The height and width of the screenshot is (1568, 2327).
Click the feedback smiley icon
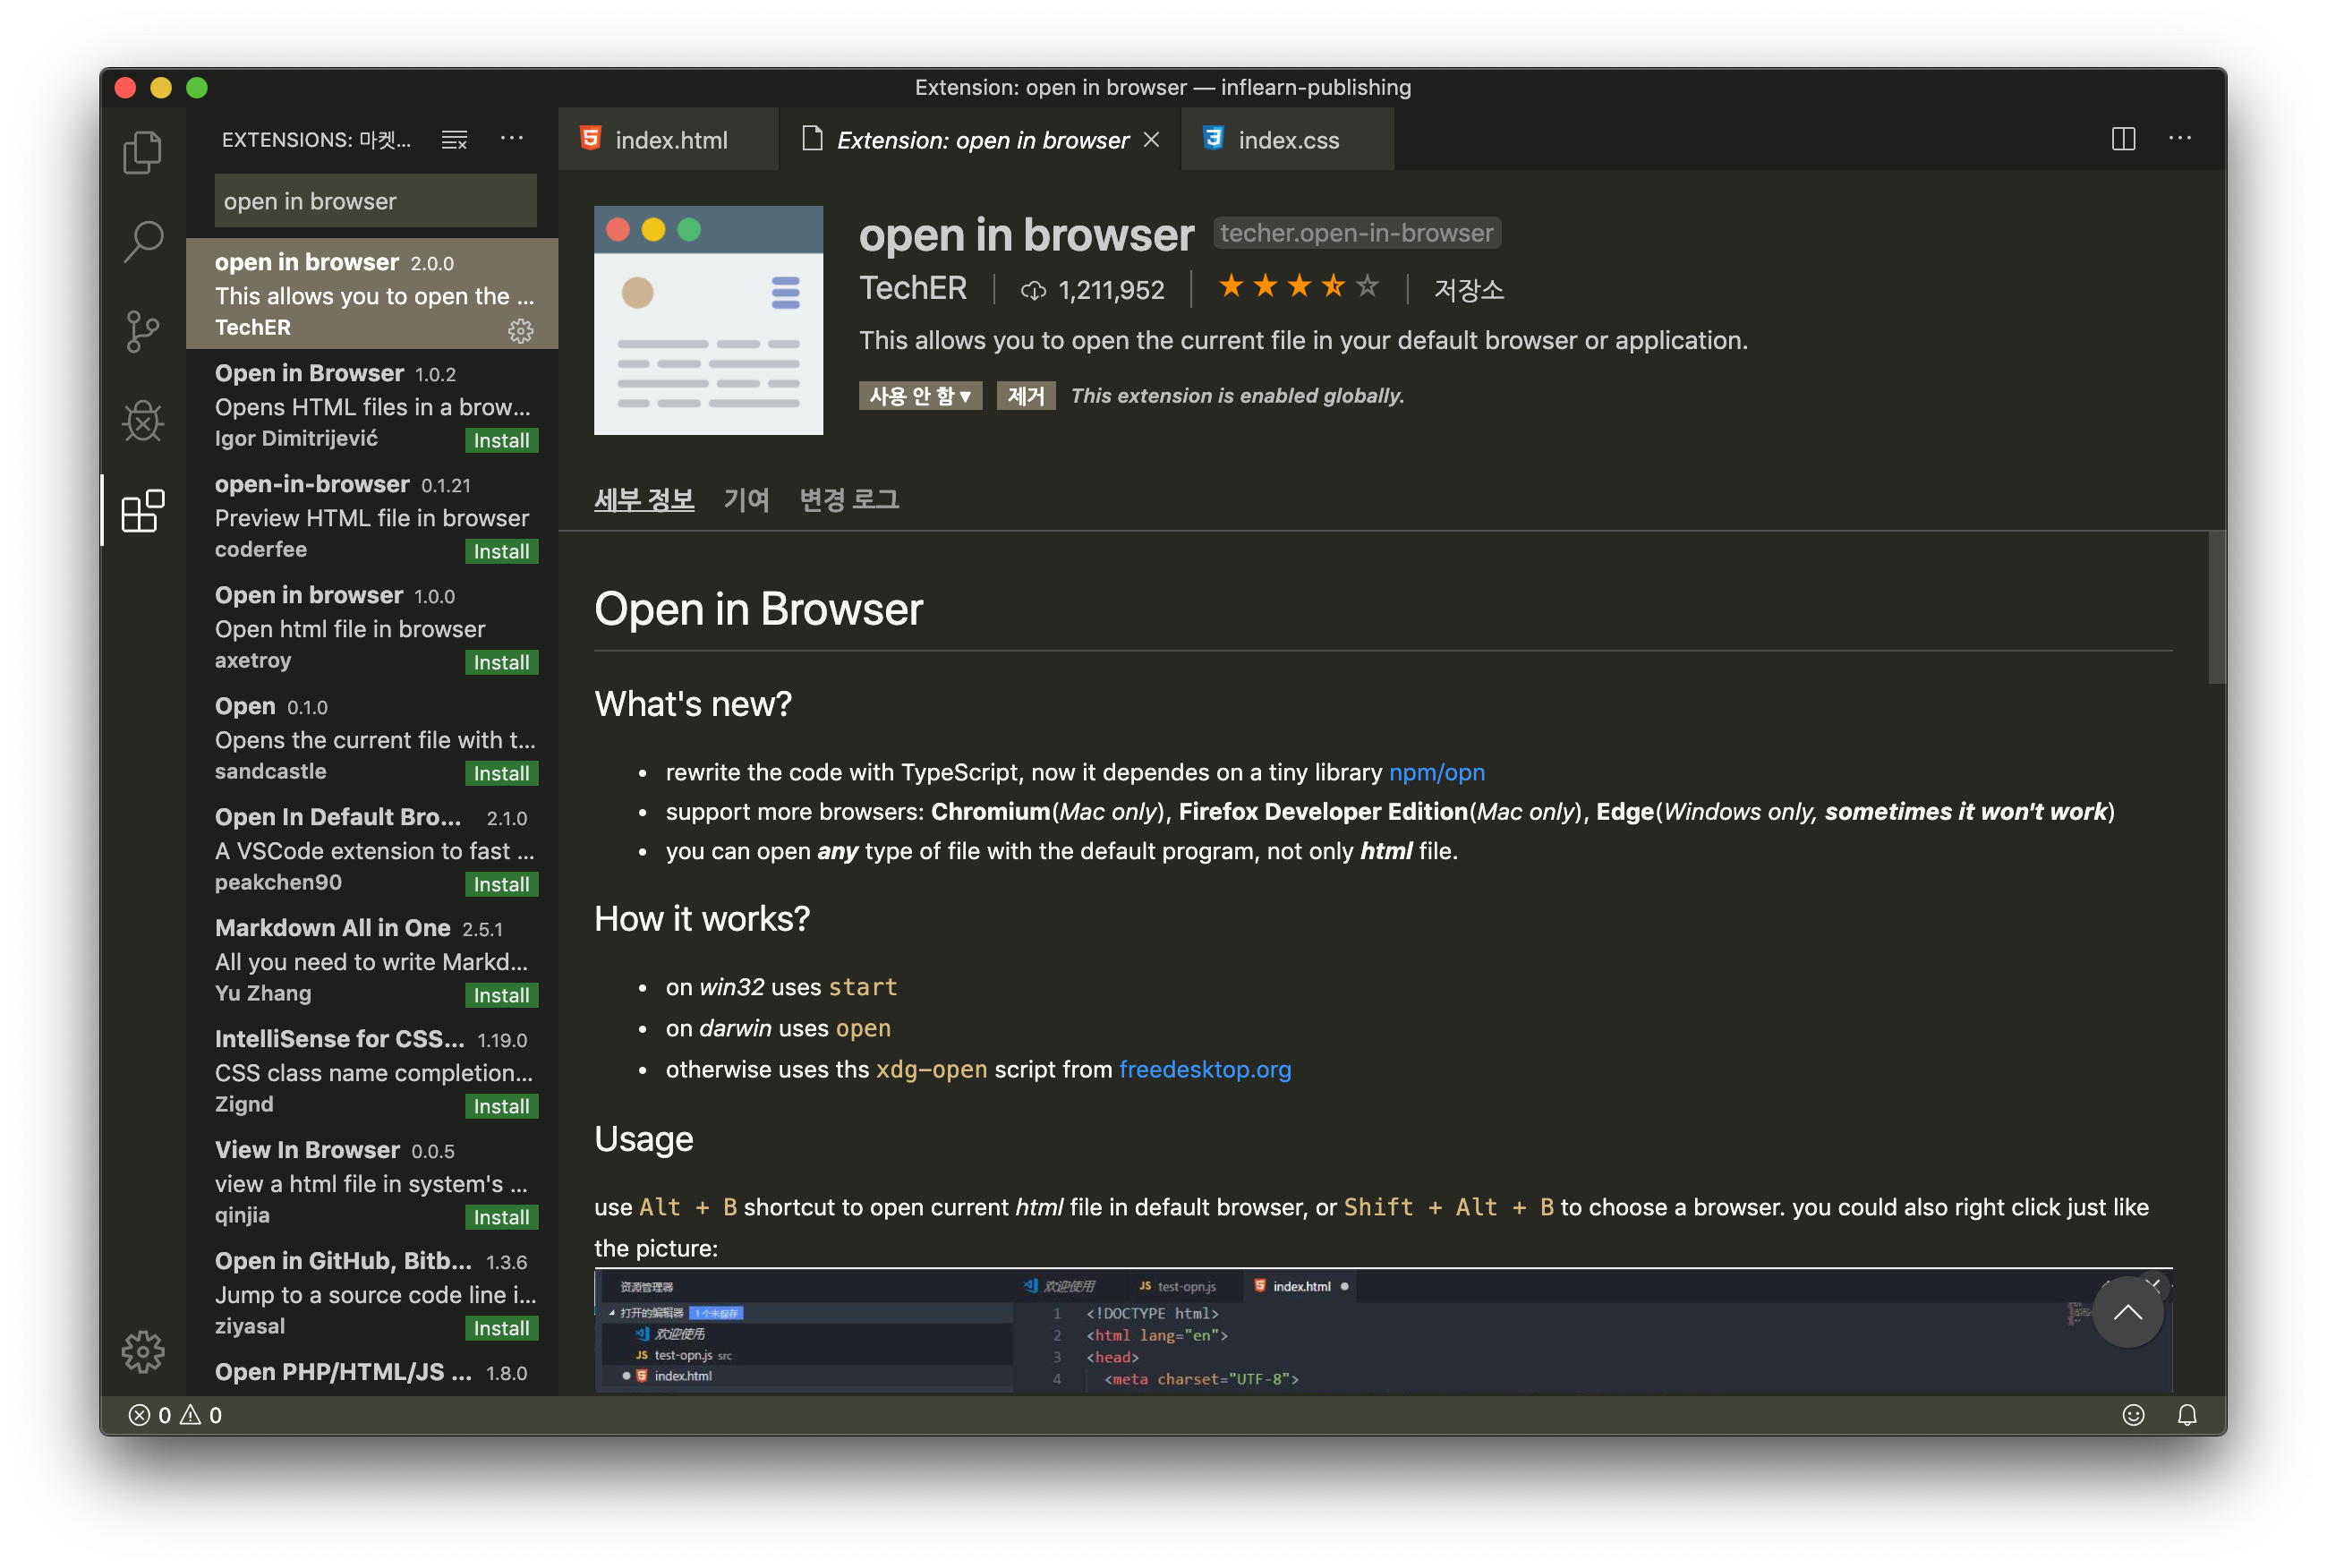click(2132, 1414)
